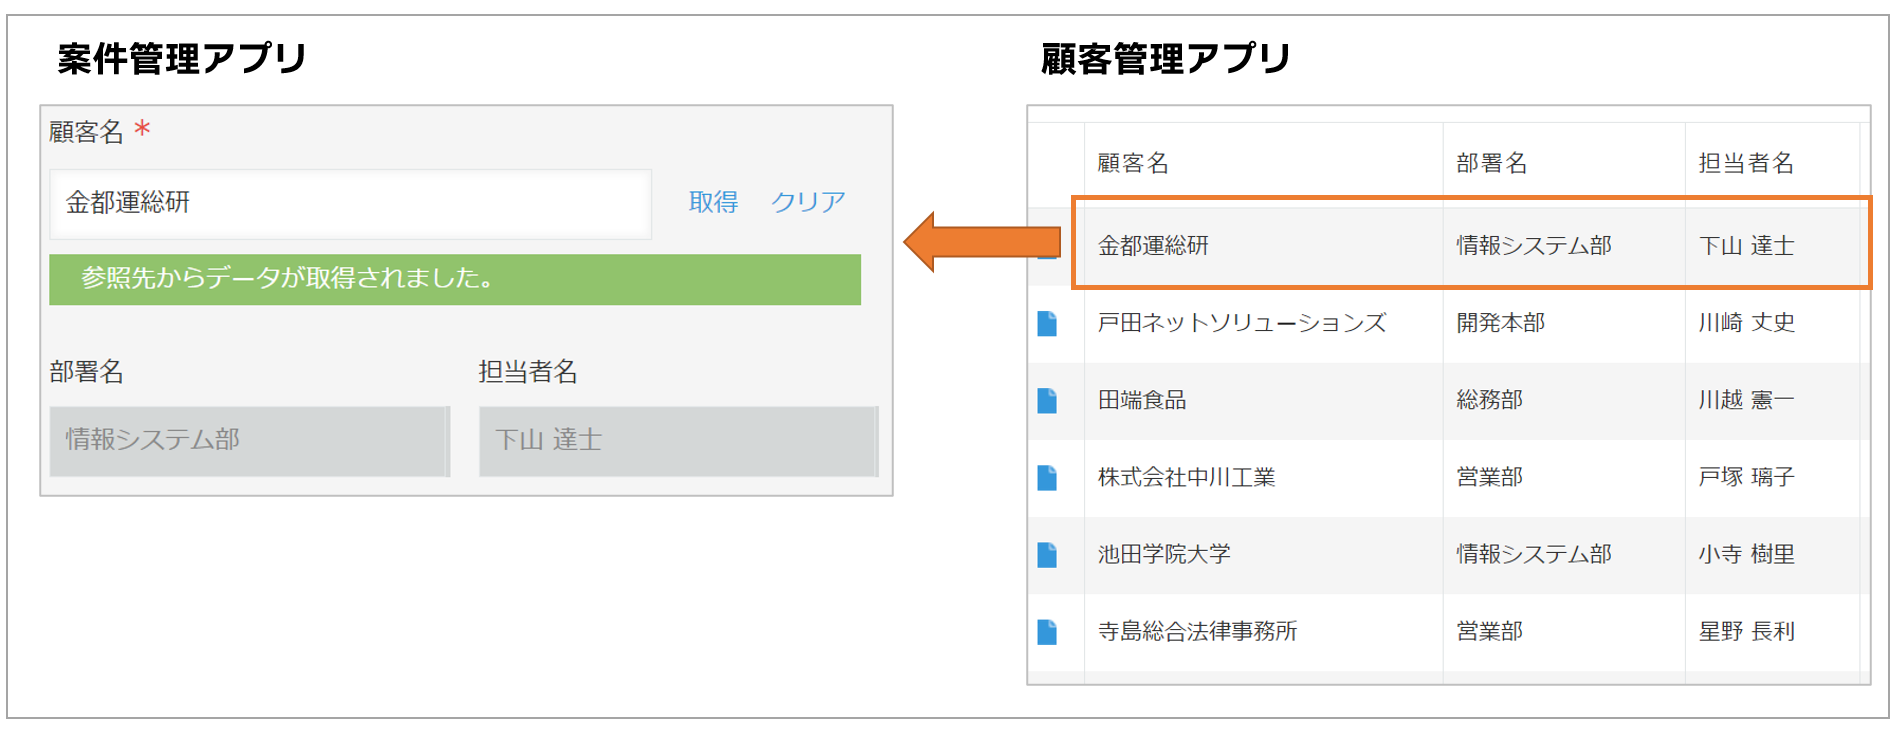The height and width of the screenshot is (732, 1897).
Task: Open record icon for 池田学院大学
Action: [x=1047, y=554]
